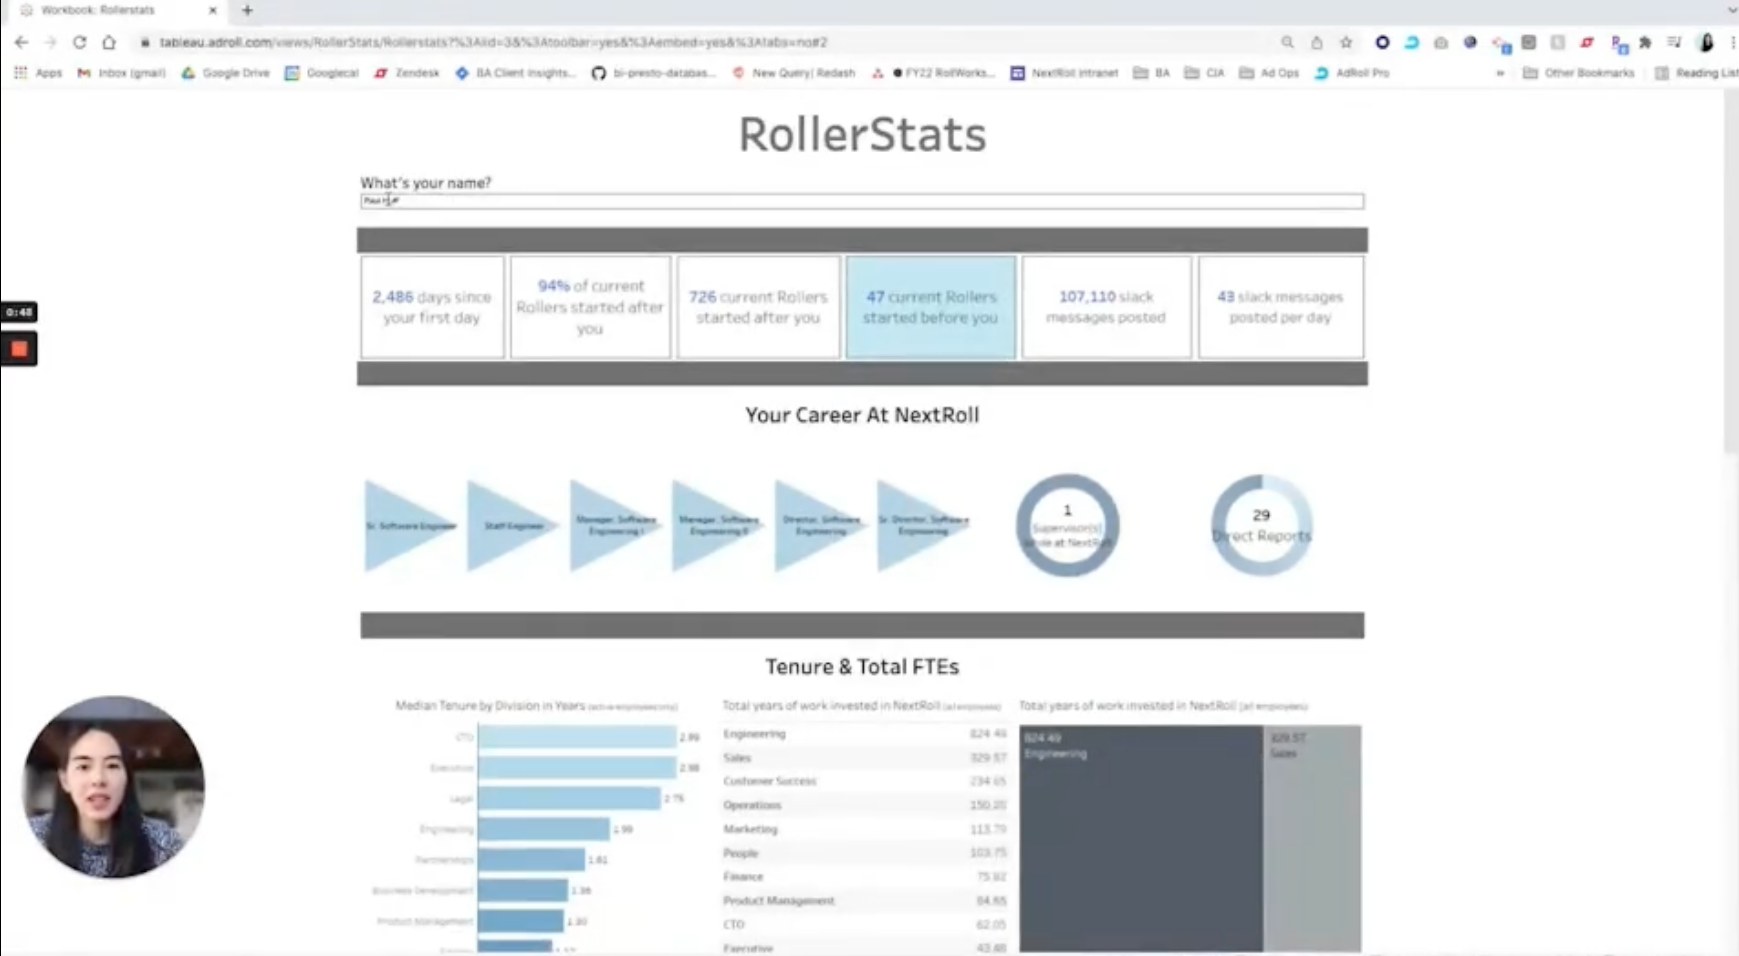Click the red Zendesk-style extension icon
This screenshot has width=1739, height=956.
(1587, 42)
